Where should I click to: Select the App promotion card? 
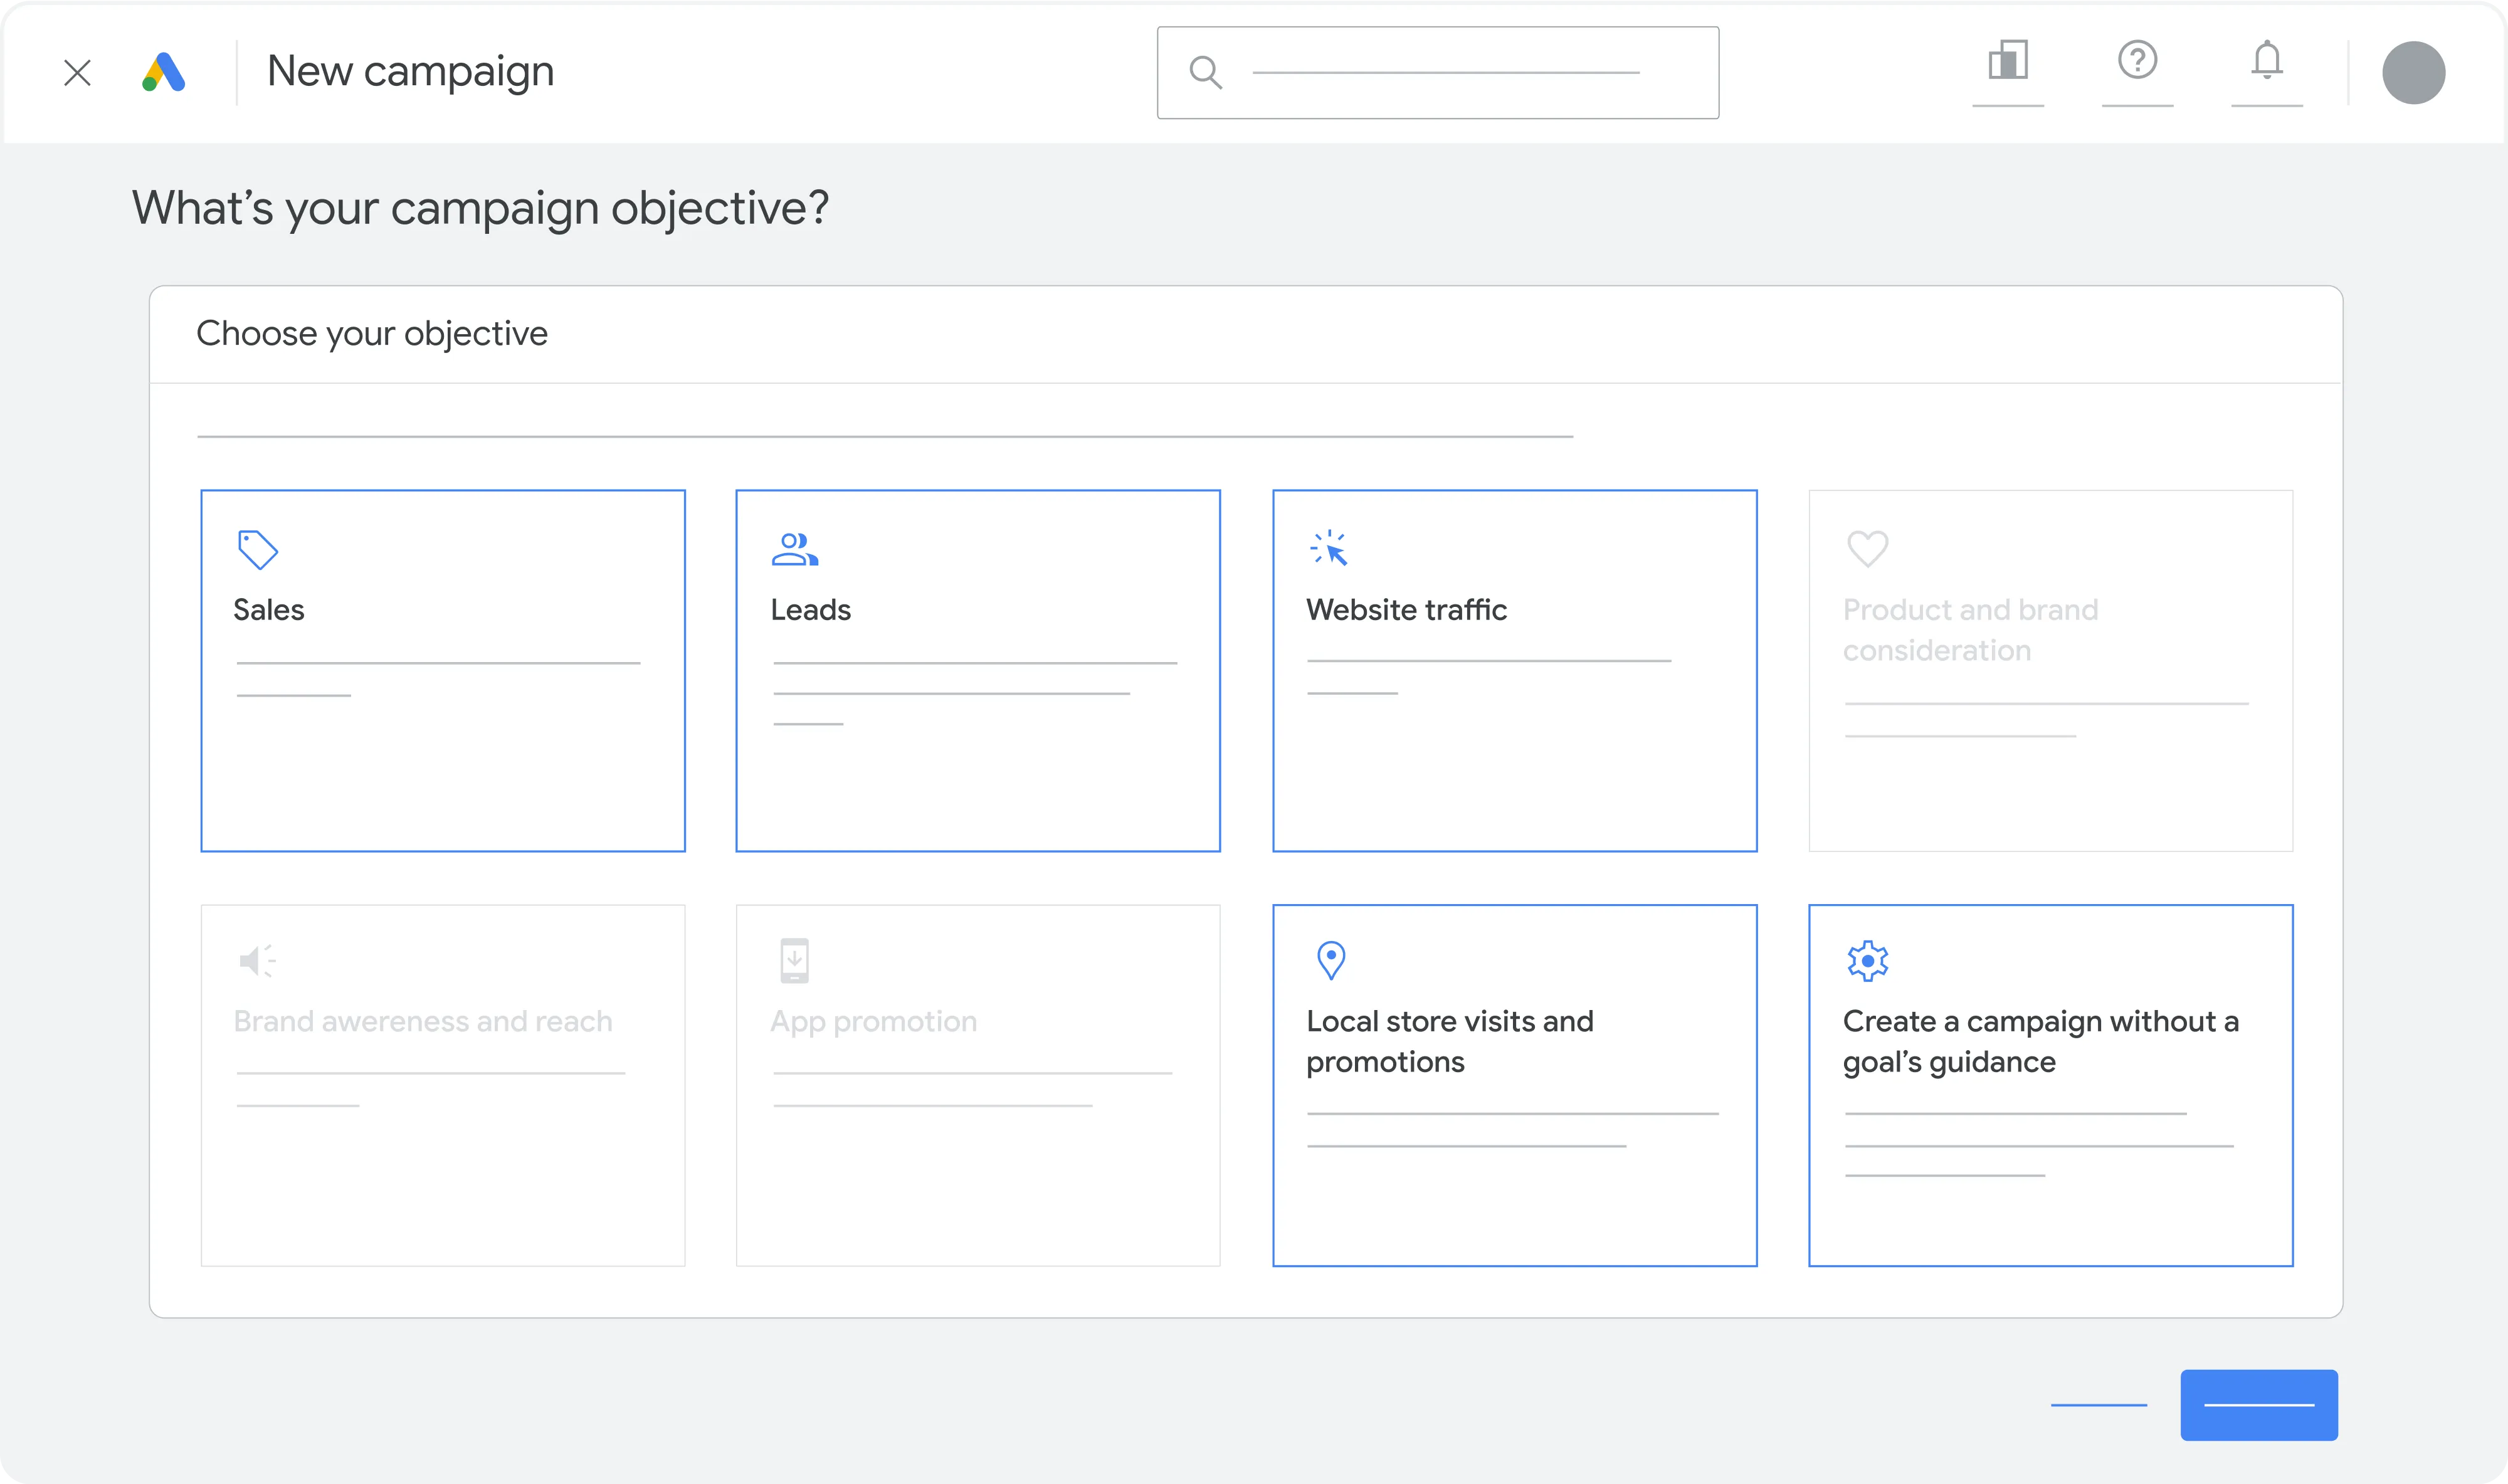[978, 1085]
